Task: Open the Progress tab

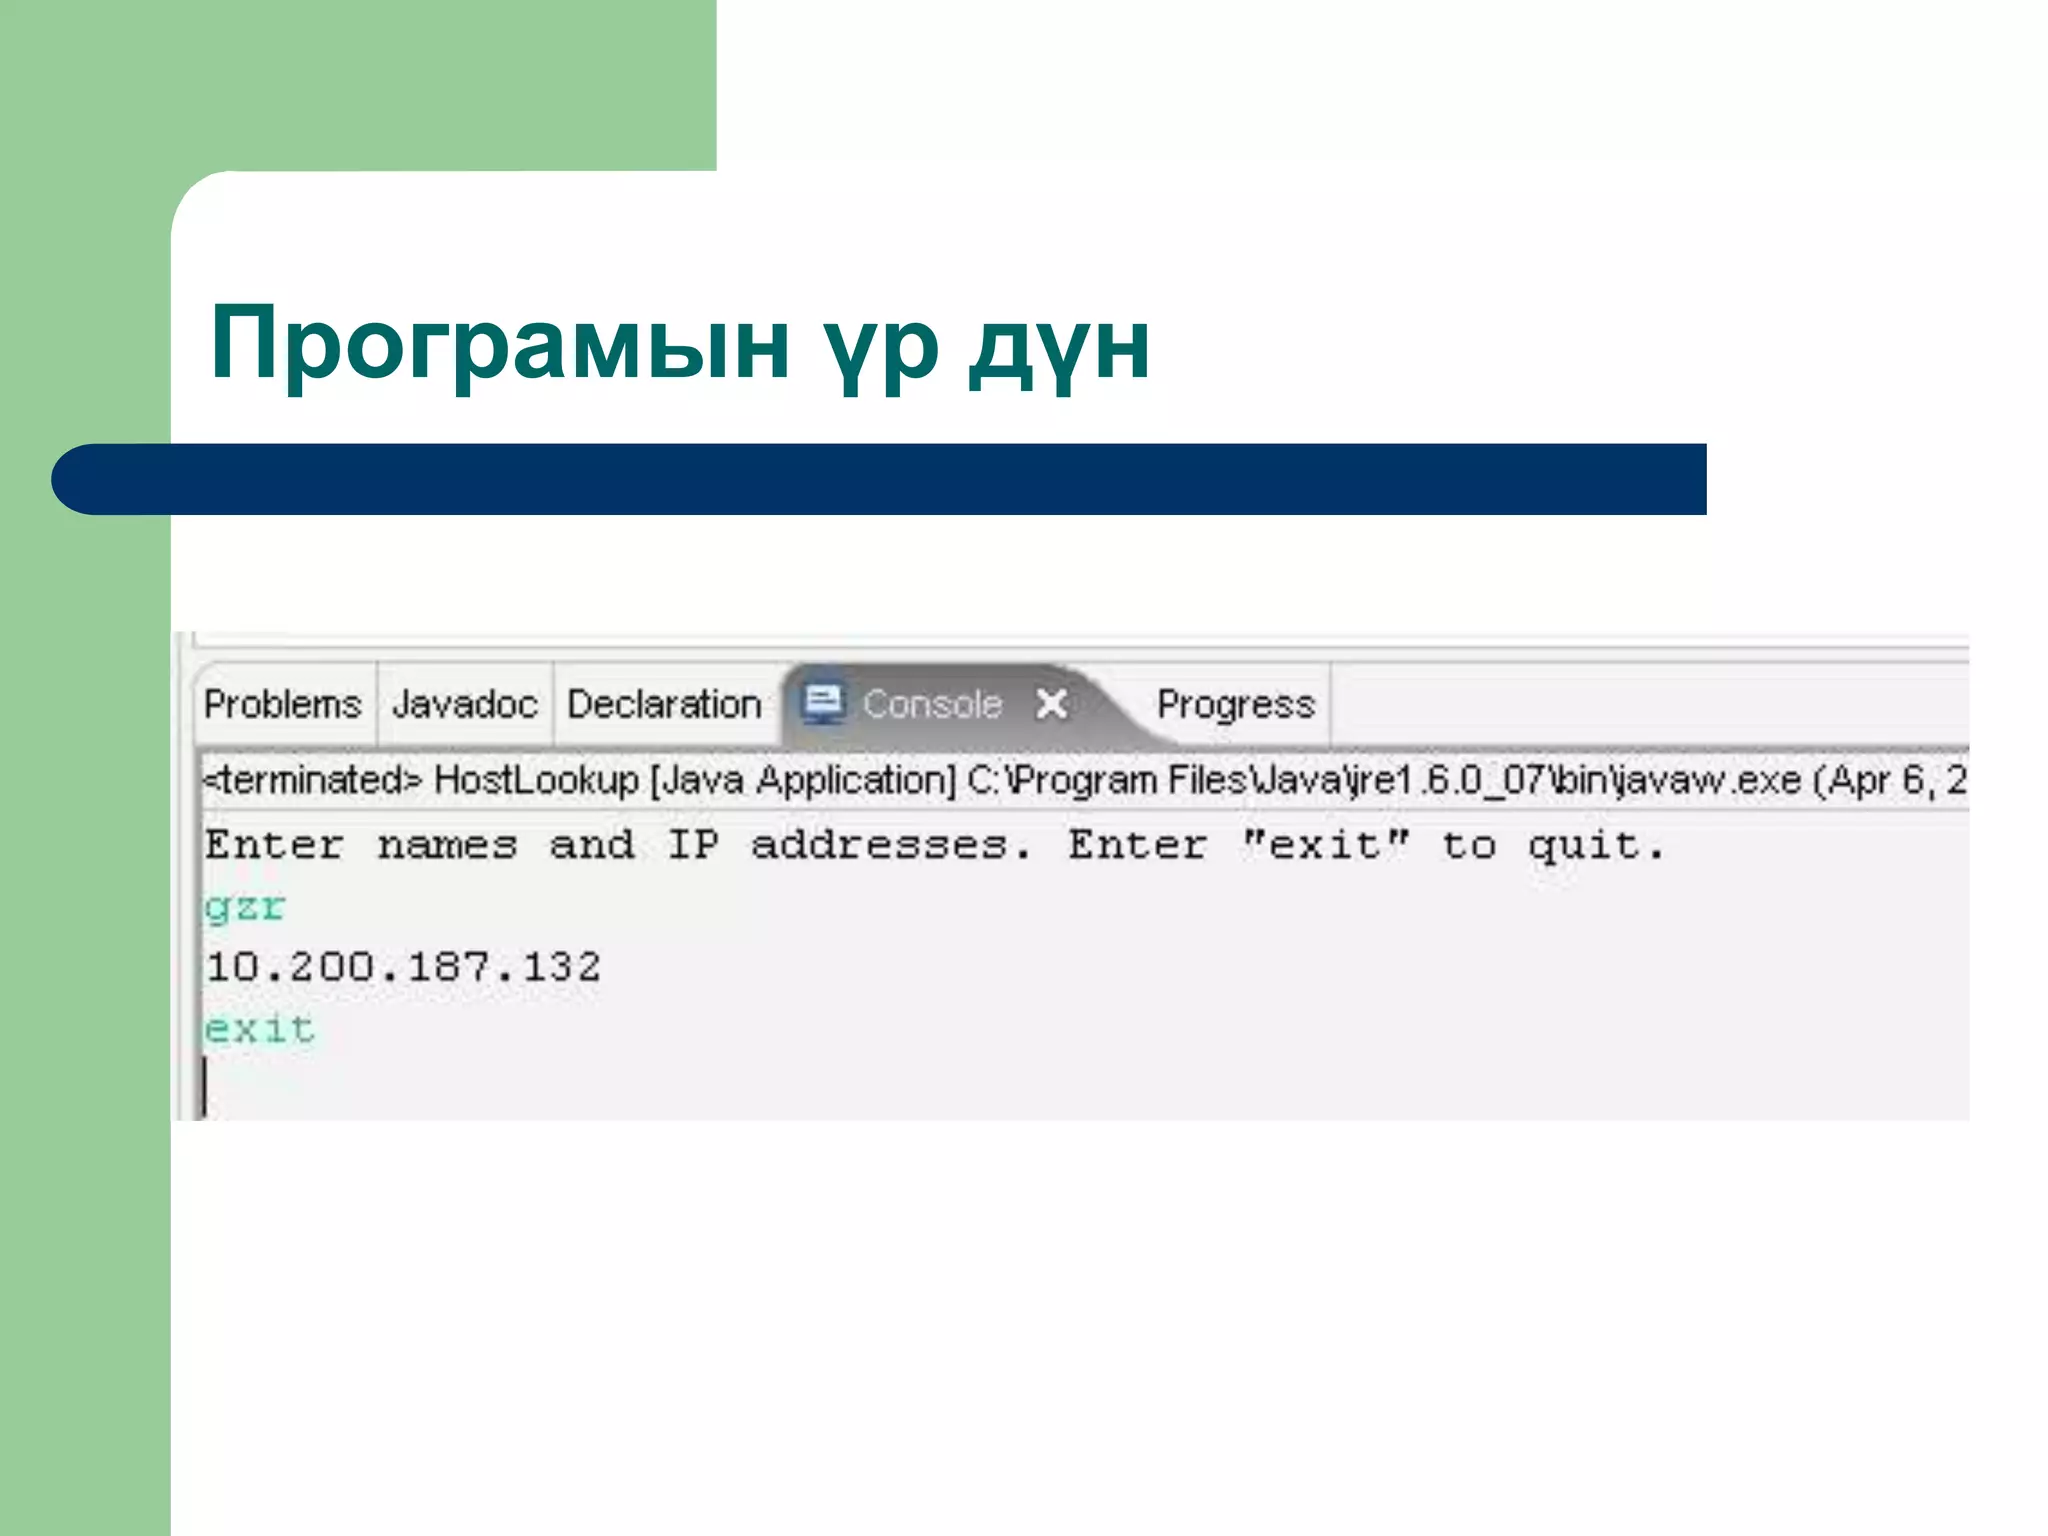Action: 1235,704
